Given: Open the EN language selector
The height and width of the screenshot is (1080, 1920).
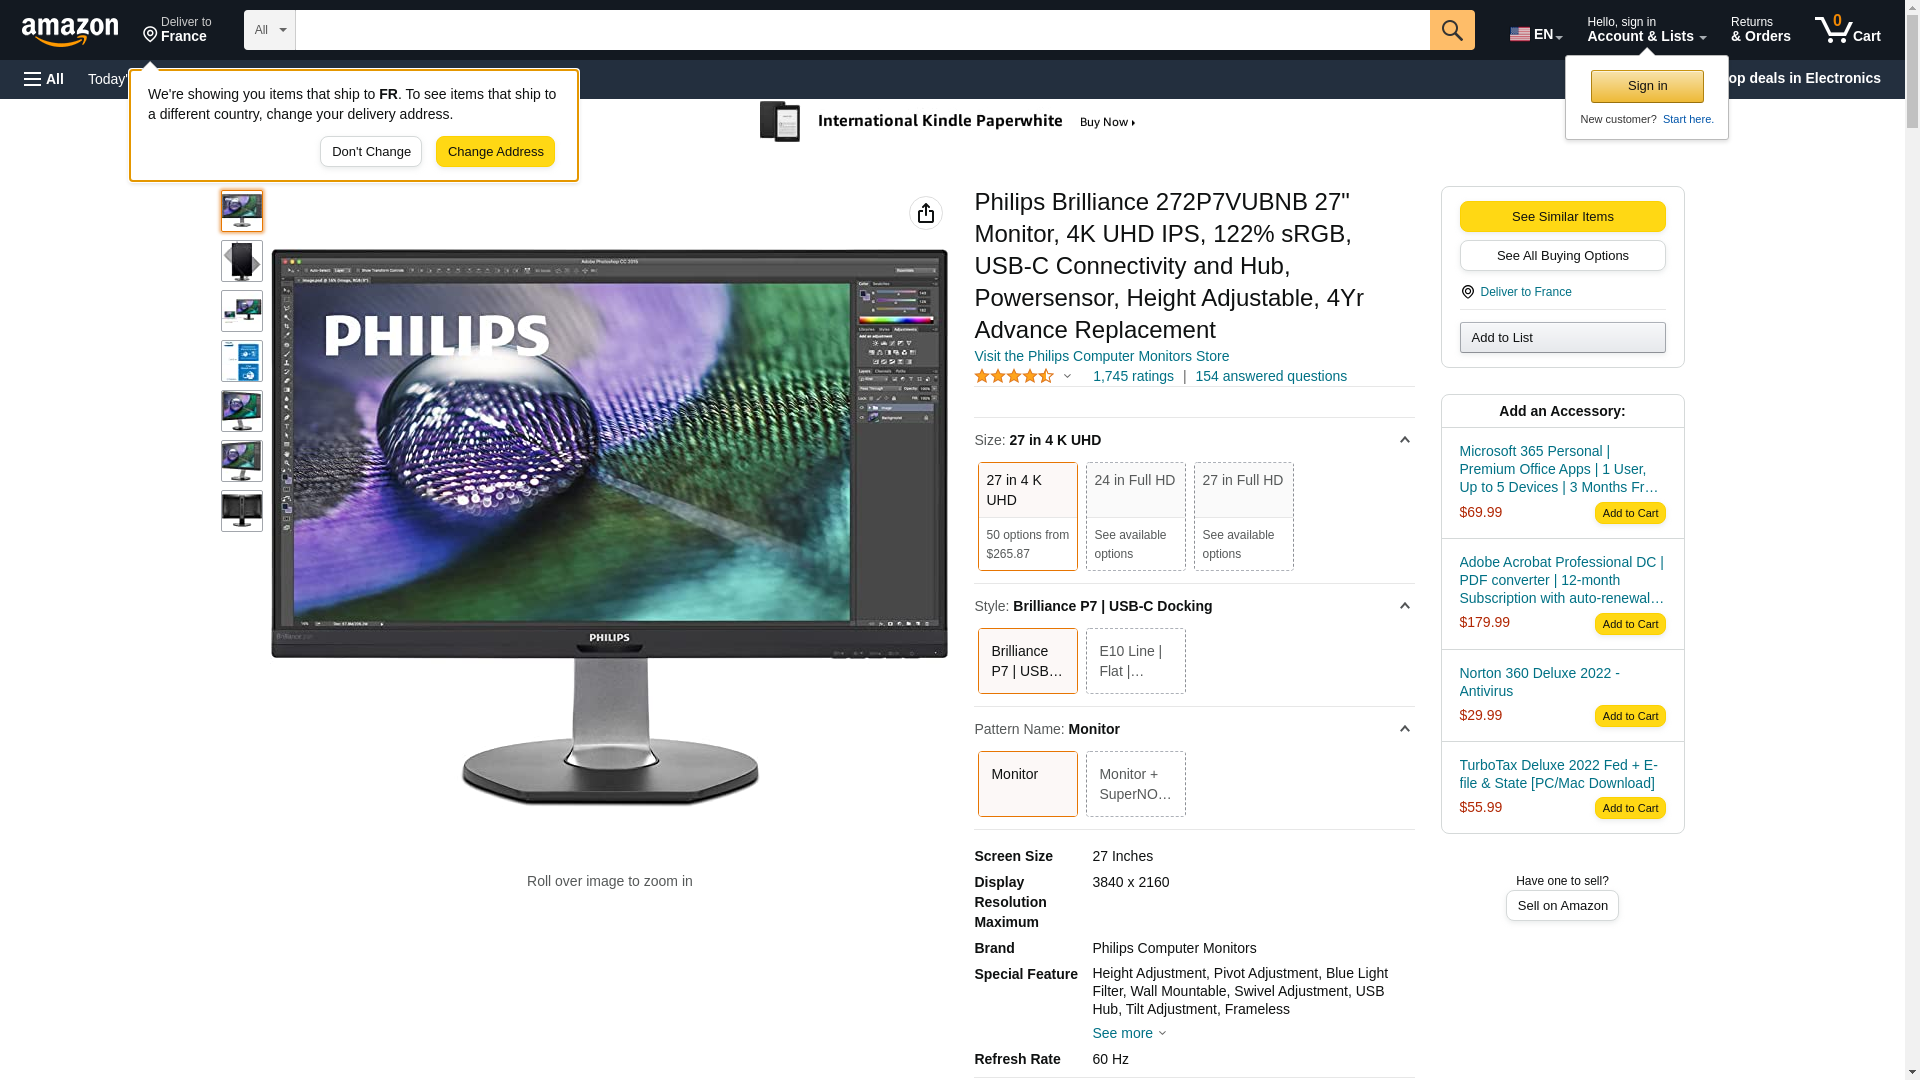Looking at the screenshot, I should (1536, 34).
